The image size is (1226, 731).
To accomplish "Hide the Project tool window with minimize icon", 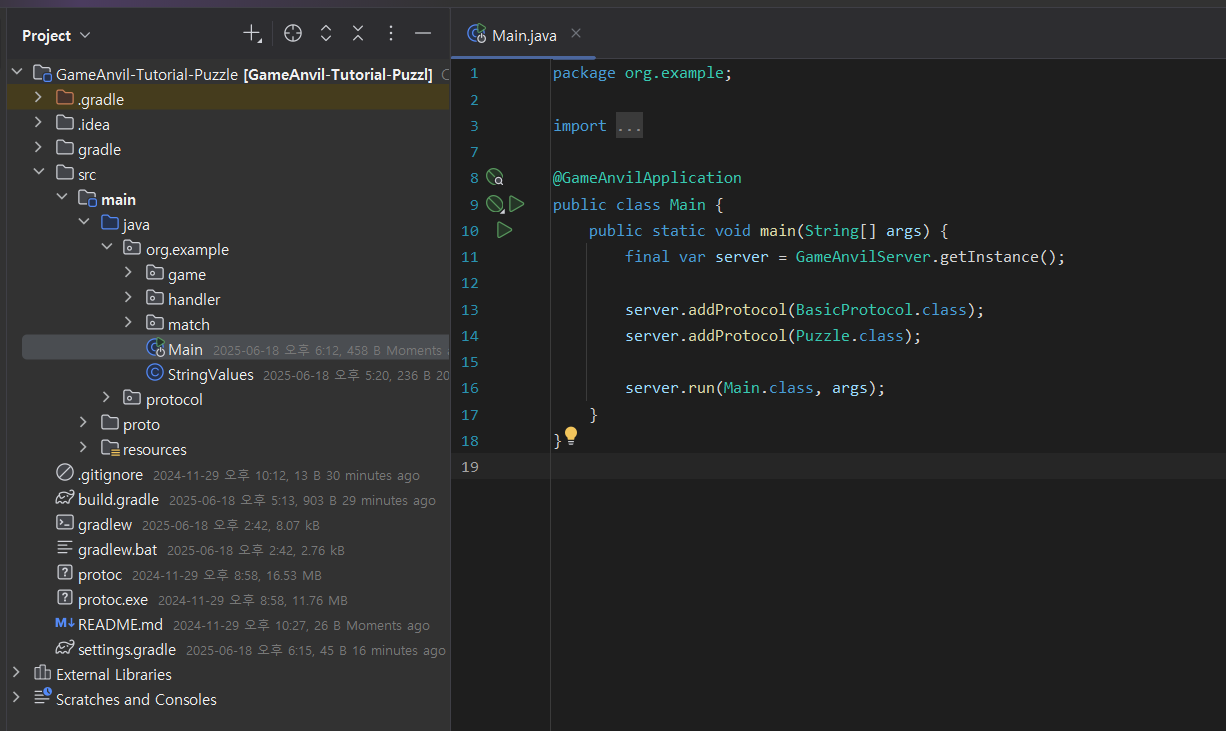I will [423, 34].
